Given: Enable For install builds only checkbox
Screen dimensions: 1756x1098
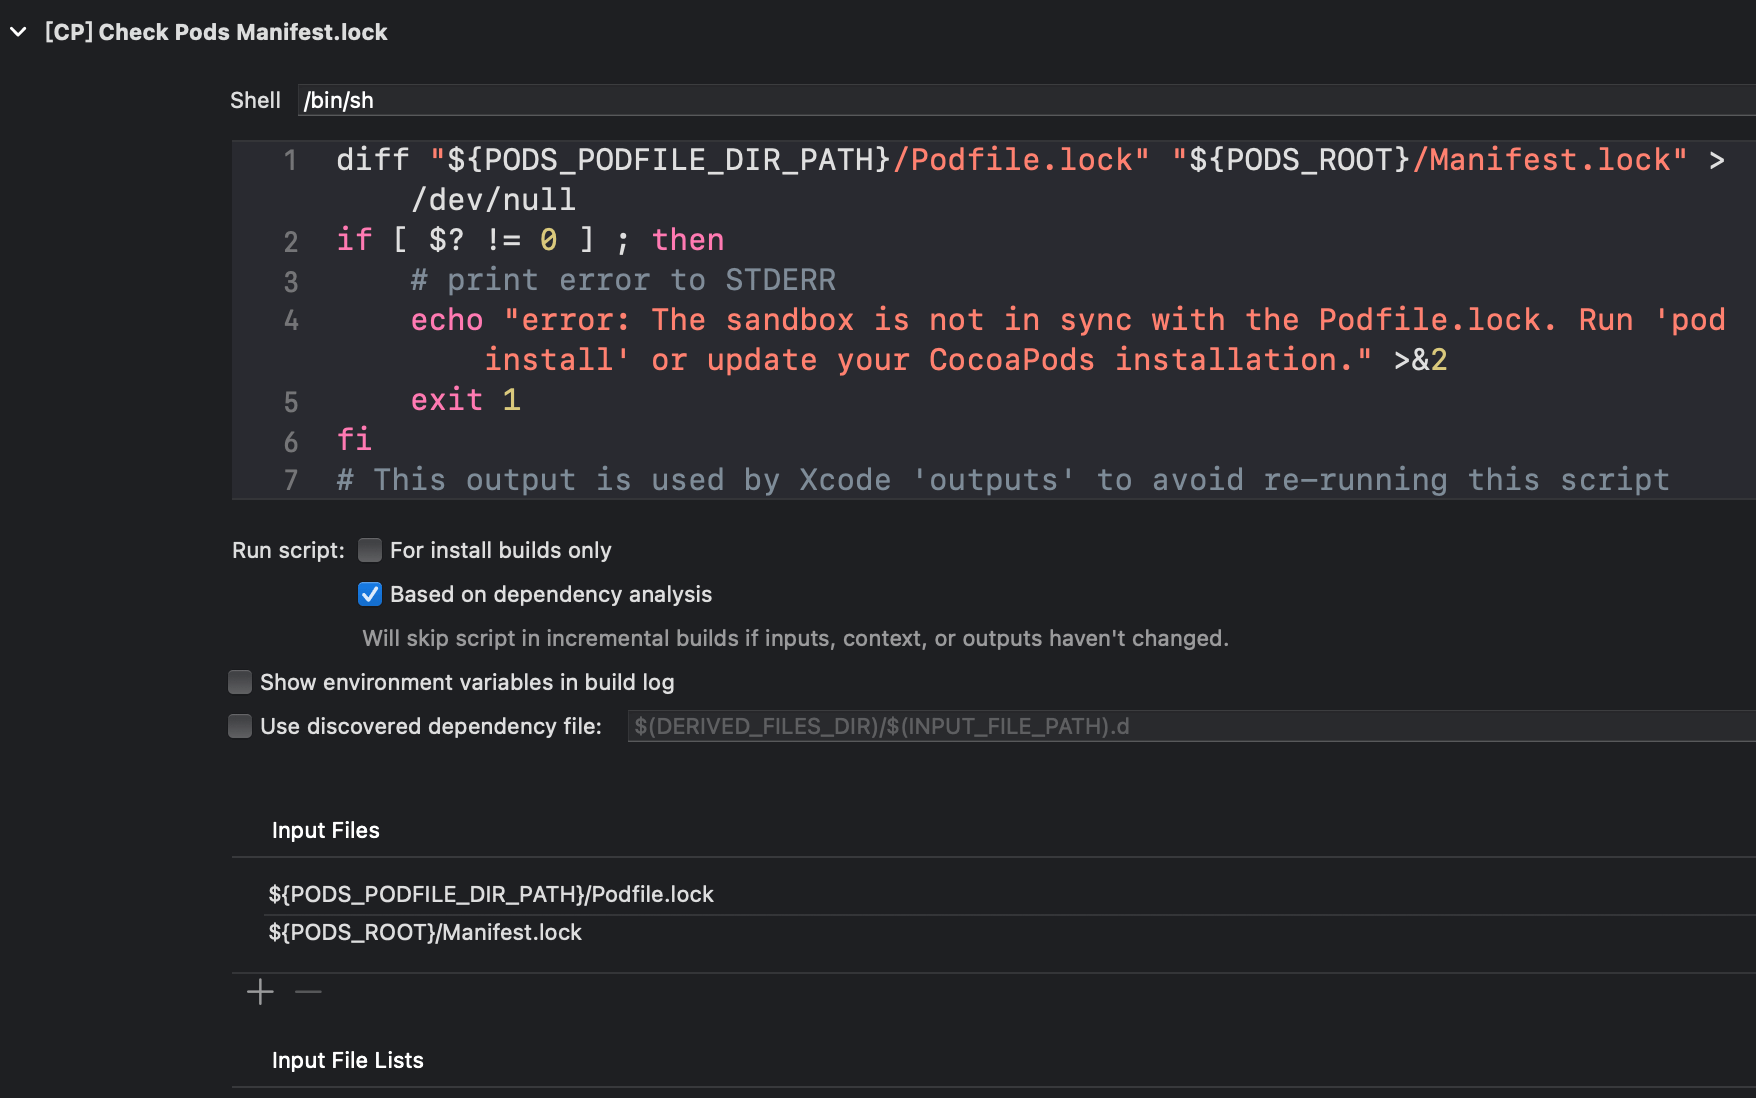Looking at the screenshot, I should (370, 550).
